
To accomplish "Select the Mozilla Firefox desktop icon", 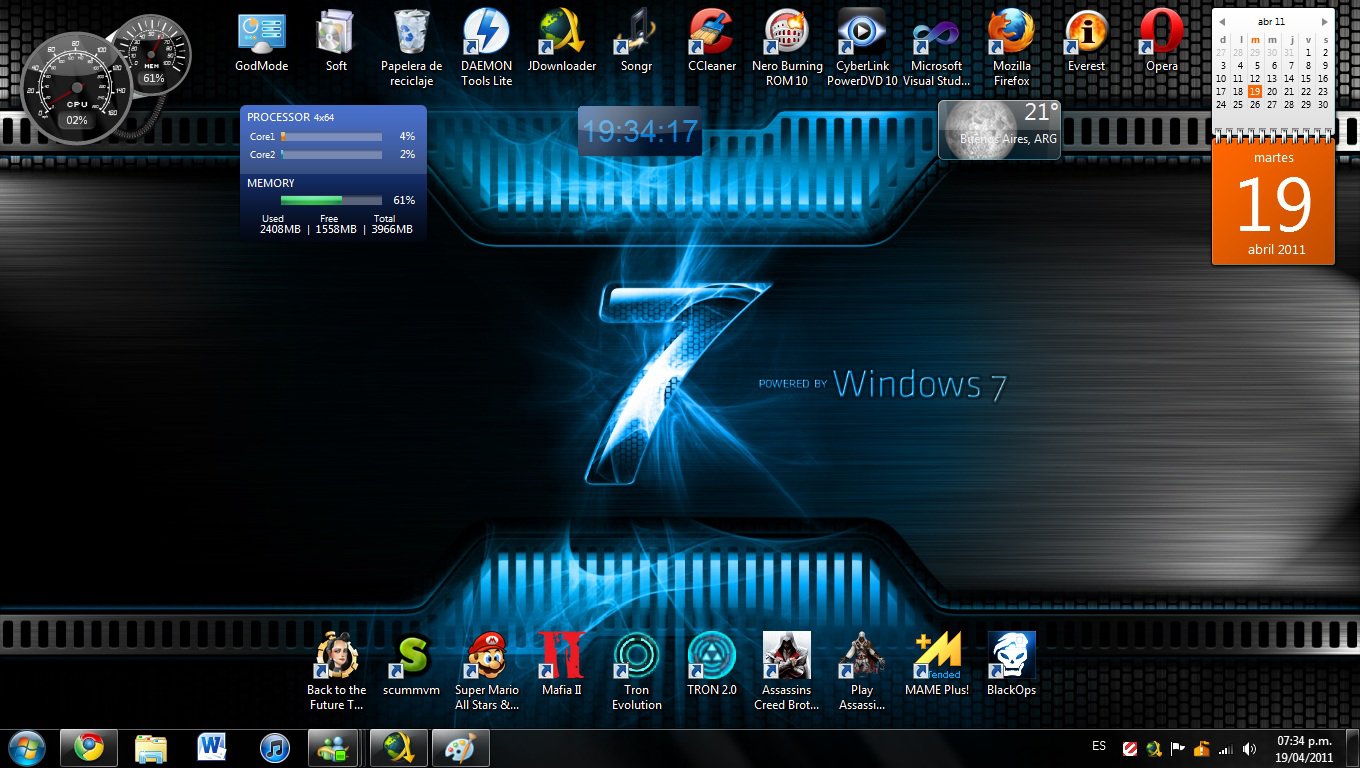I will (1011, 48).
